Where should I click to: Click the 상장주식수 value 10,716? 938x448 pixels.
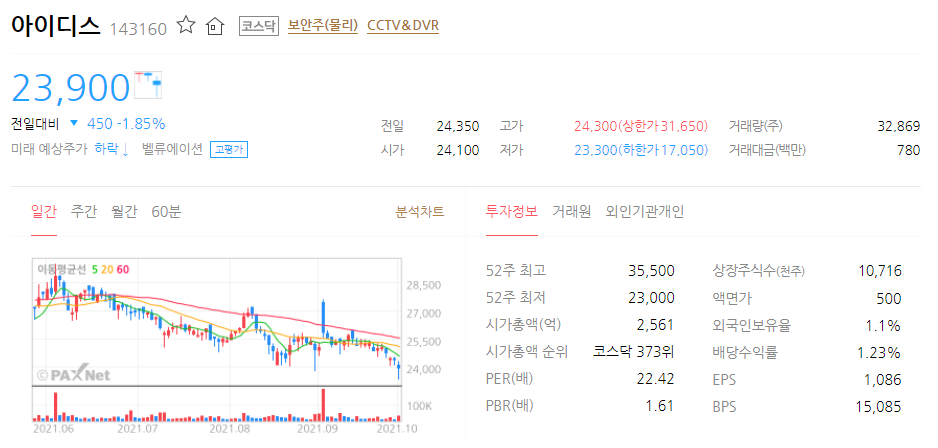click(x=879, y=271)
